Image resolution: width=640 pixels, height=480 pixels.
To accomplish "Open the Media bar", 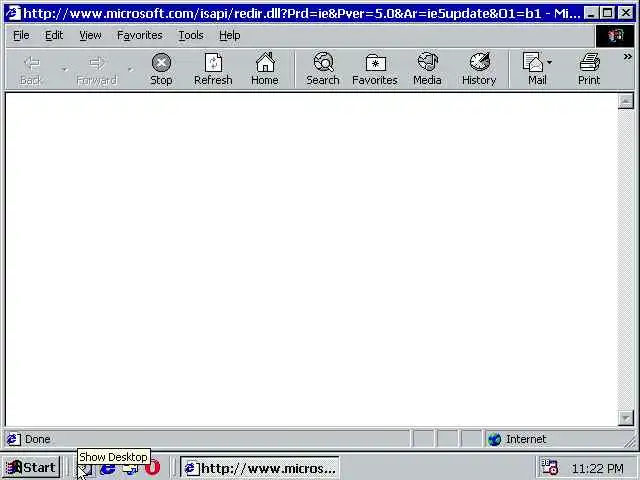I will pyautogui.click(x=427, y=69).
